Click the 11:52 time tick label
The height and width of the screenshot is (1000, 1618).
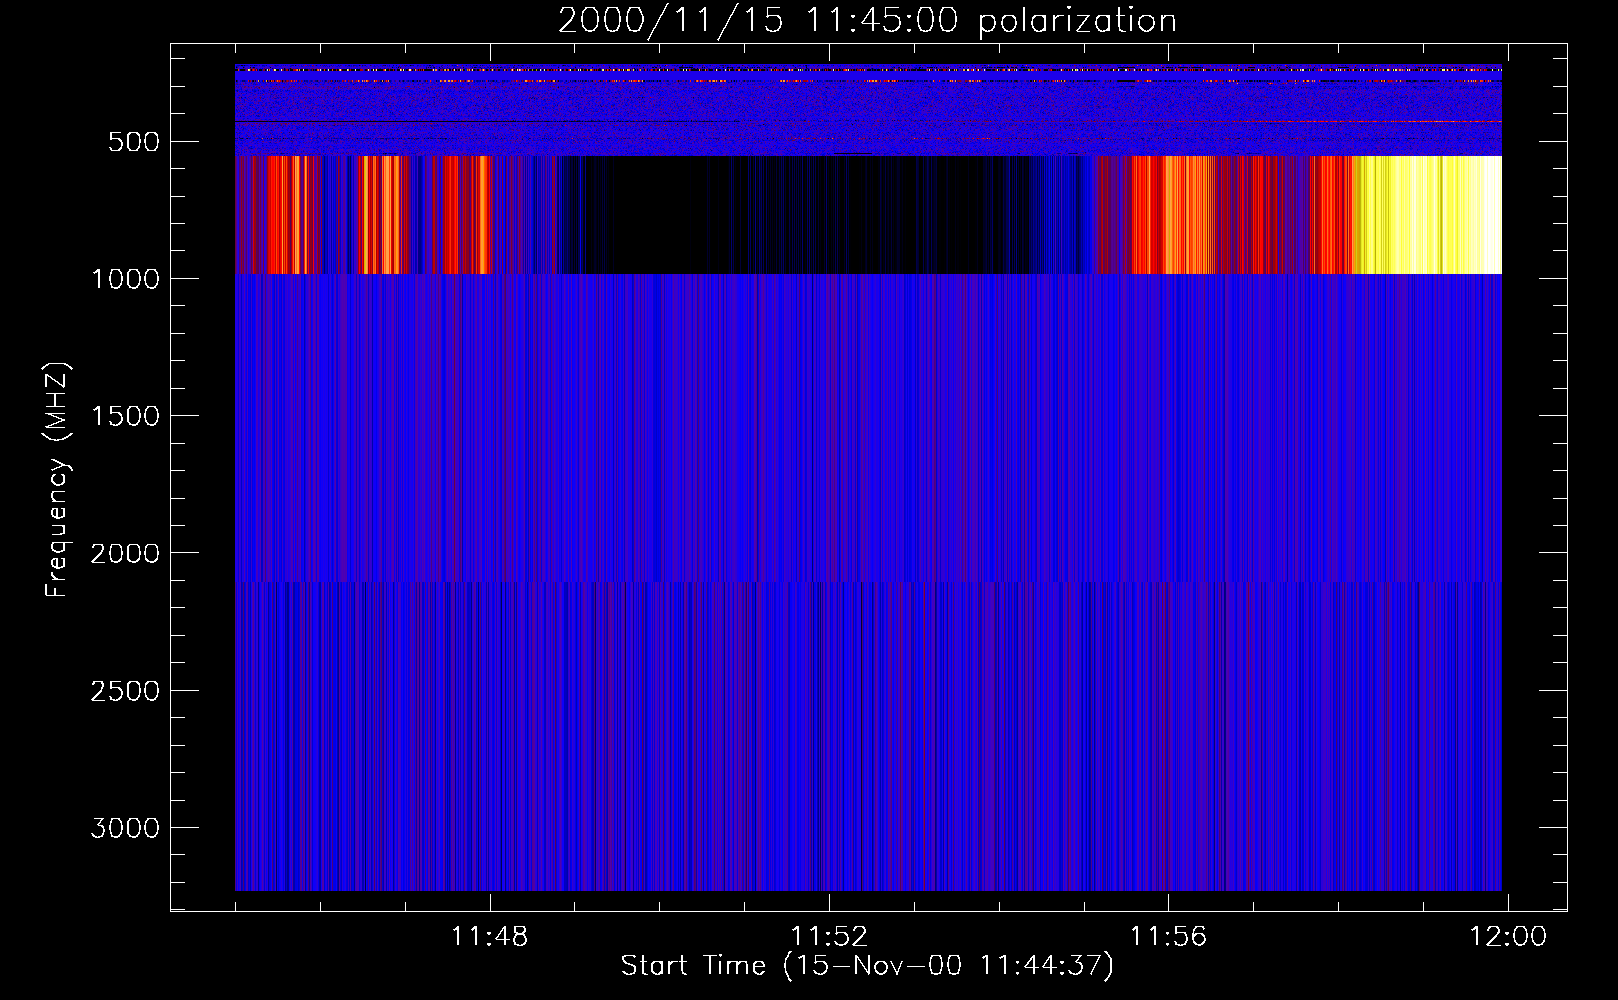829,937
